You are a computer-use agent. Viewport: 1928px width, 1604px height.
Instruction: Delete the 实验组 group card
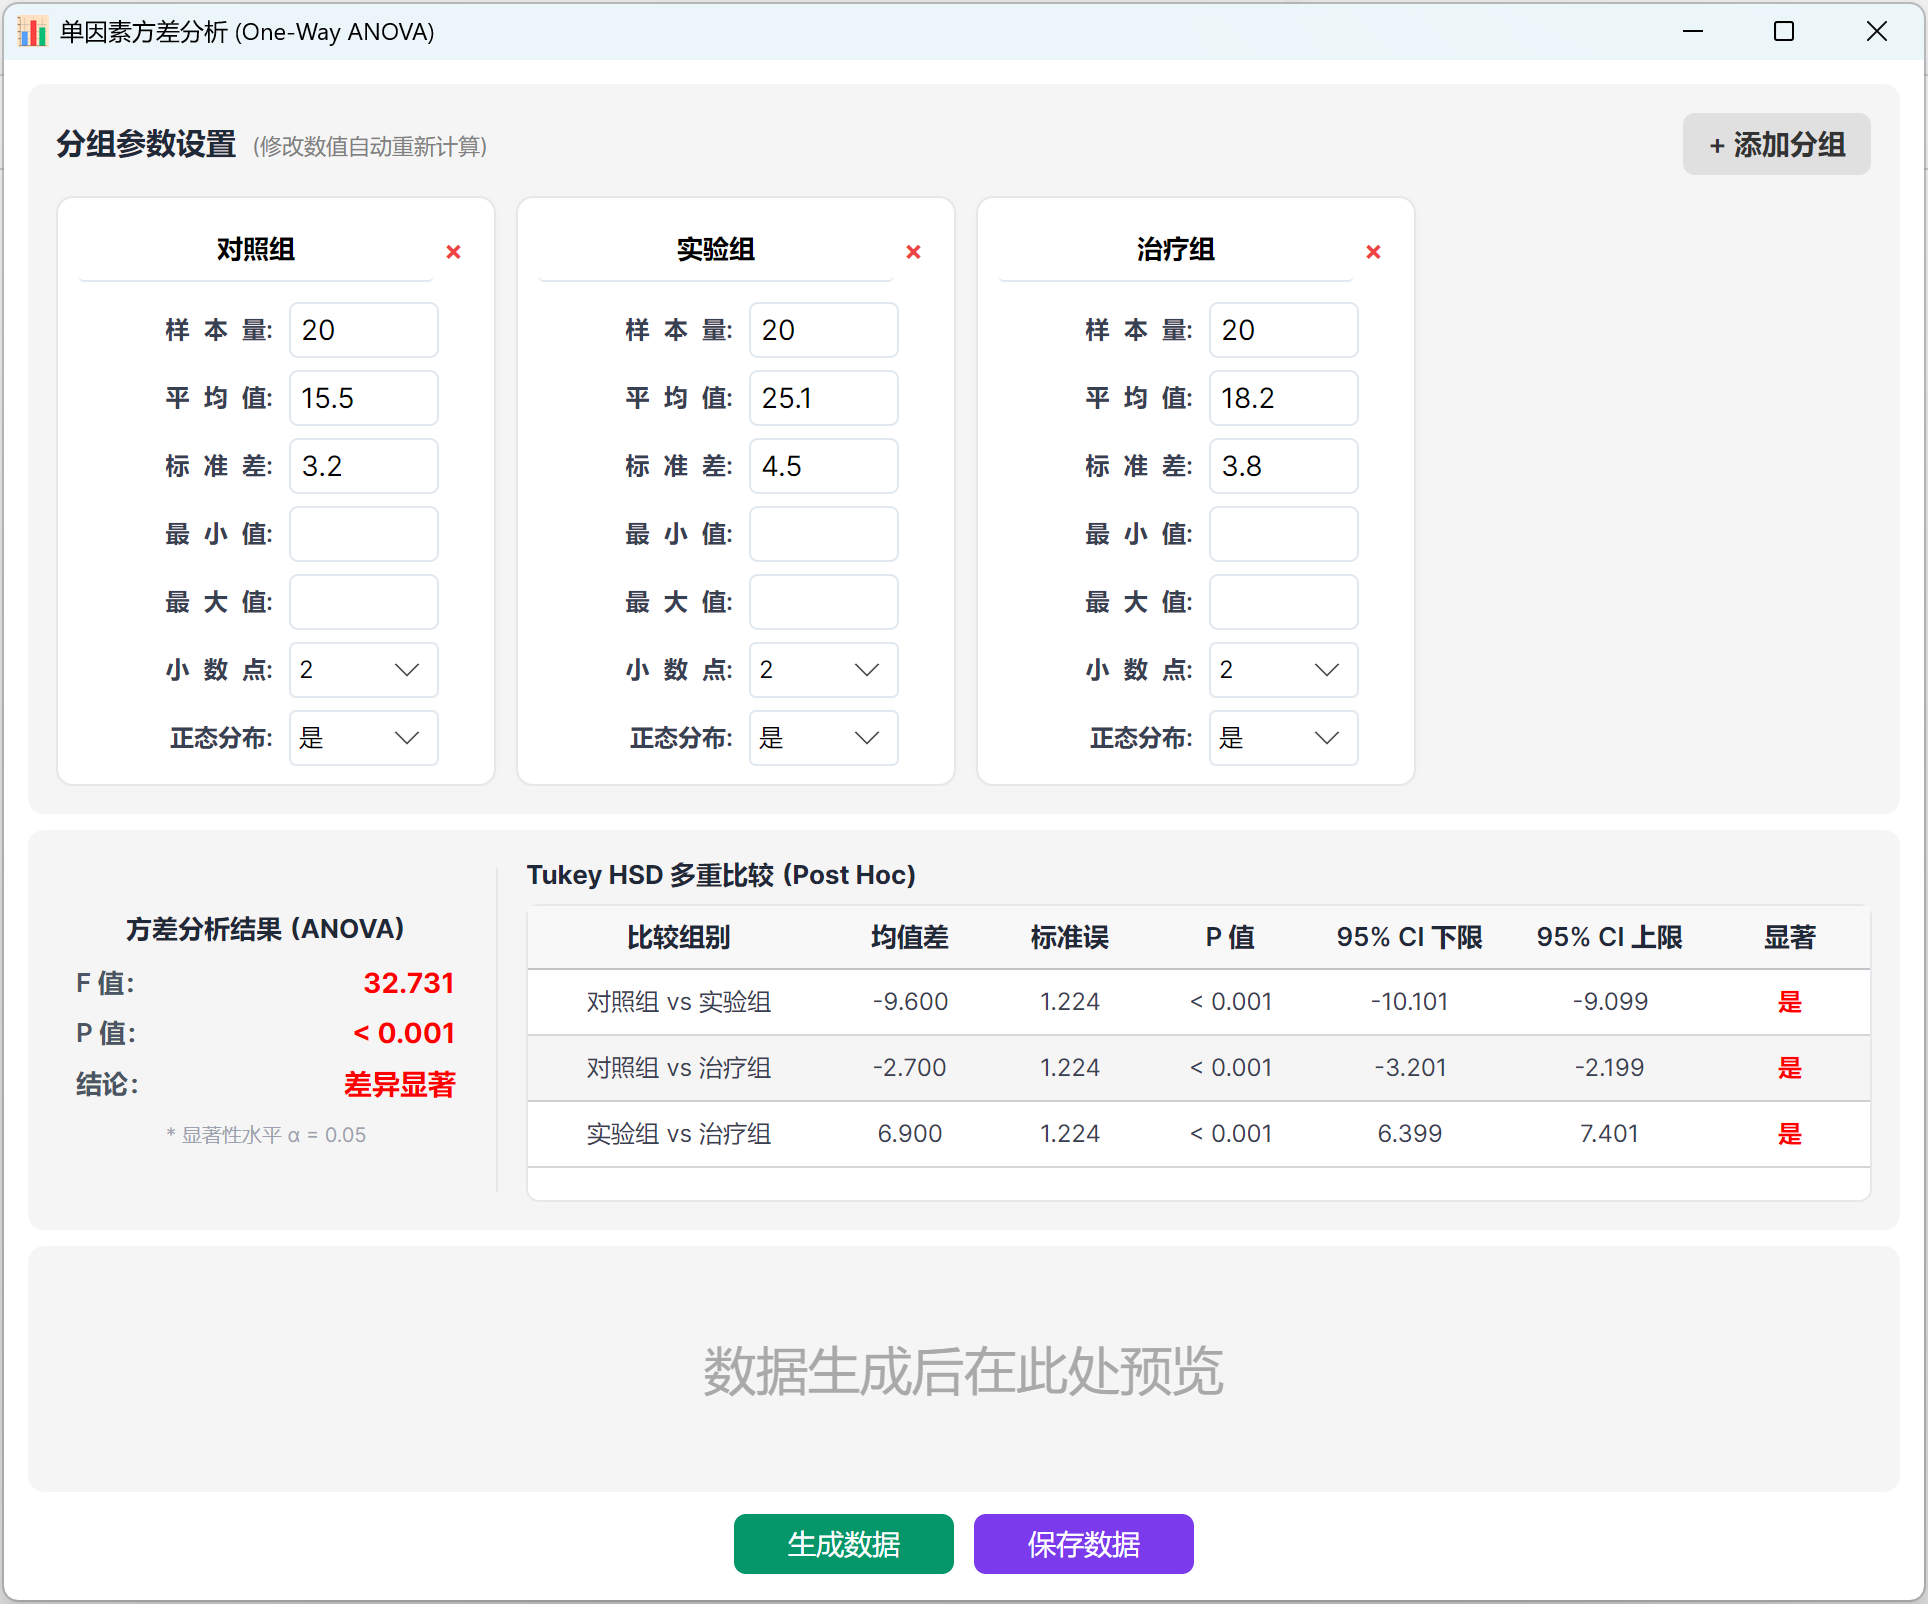[913, 252]
